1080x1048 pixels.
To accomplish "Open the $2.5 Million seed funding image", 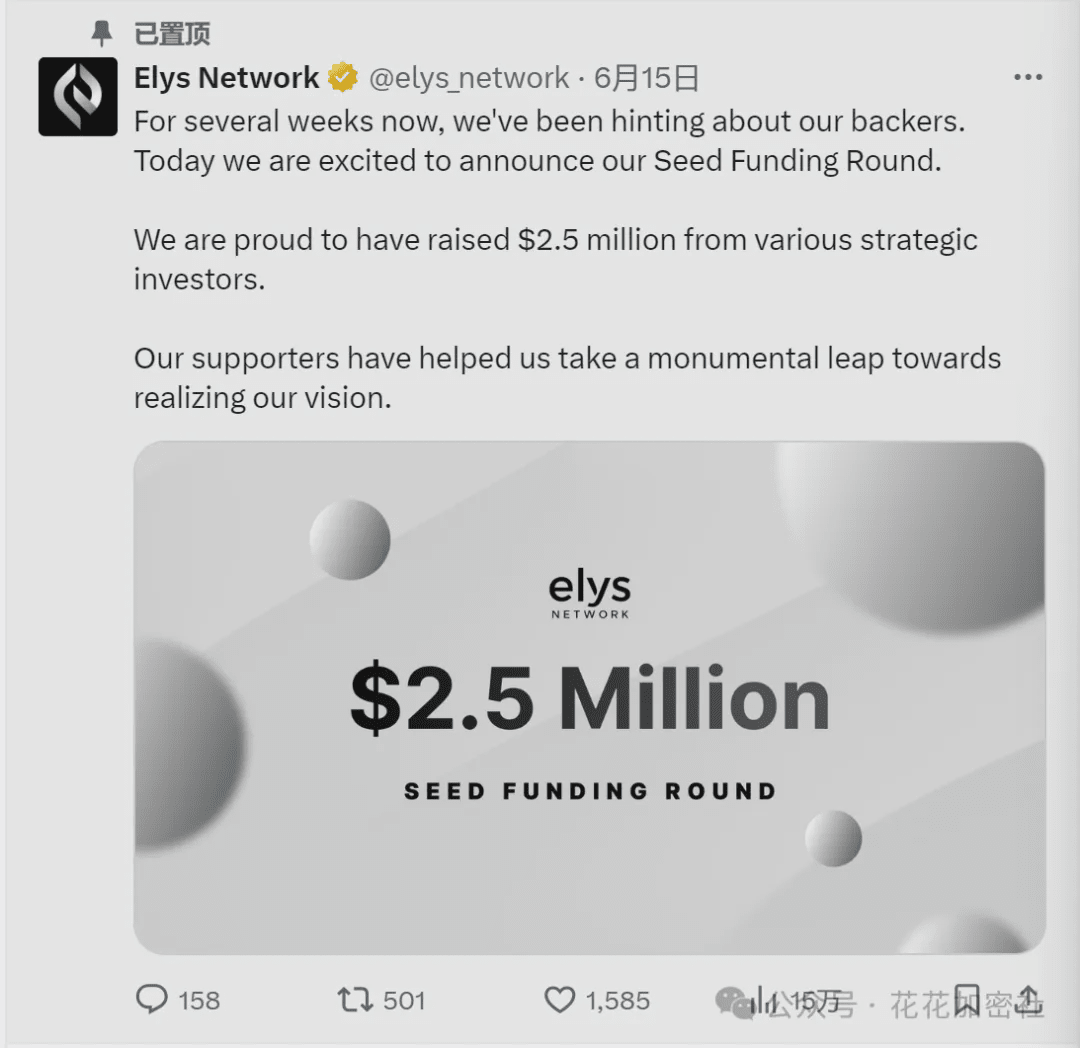I will tap(589, 697).
